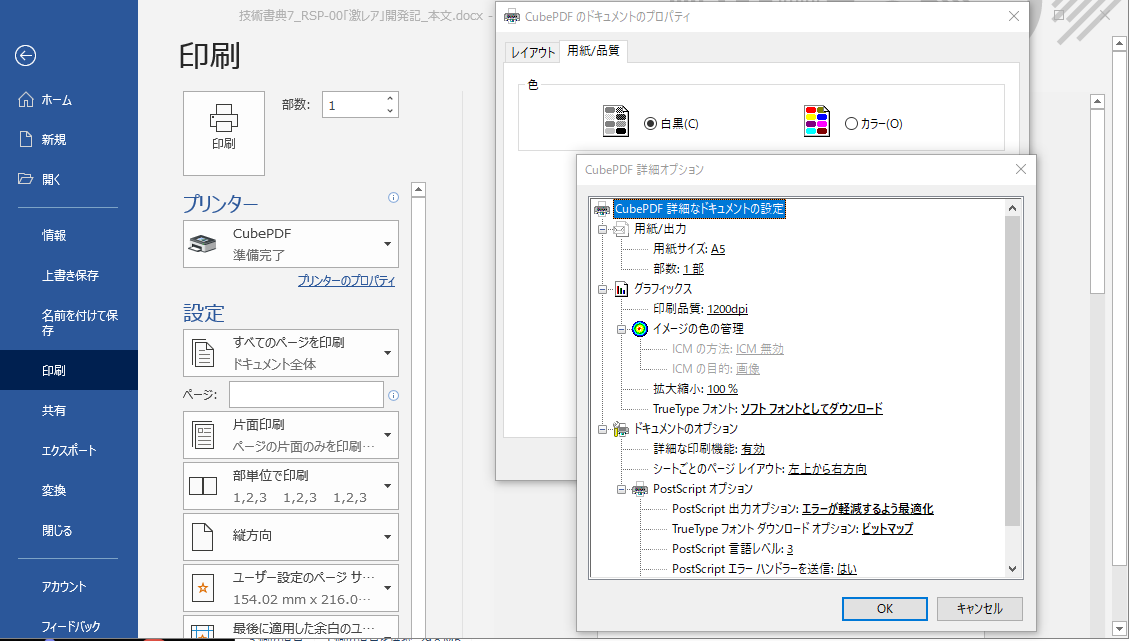Click ソフト フォントとしてダウンロード value
The height and width of the screenshot is (641, 1129).
coord(811,409)
